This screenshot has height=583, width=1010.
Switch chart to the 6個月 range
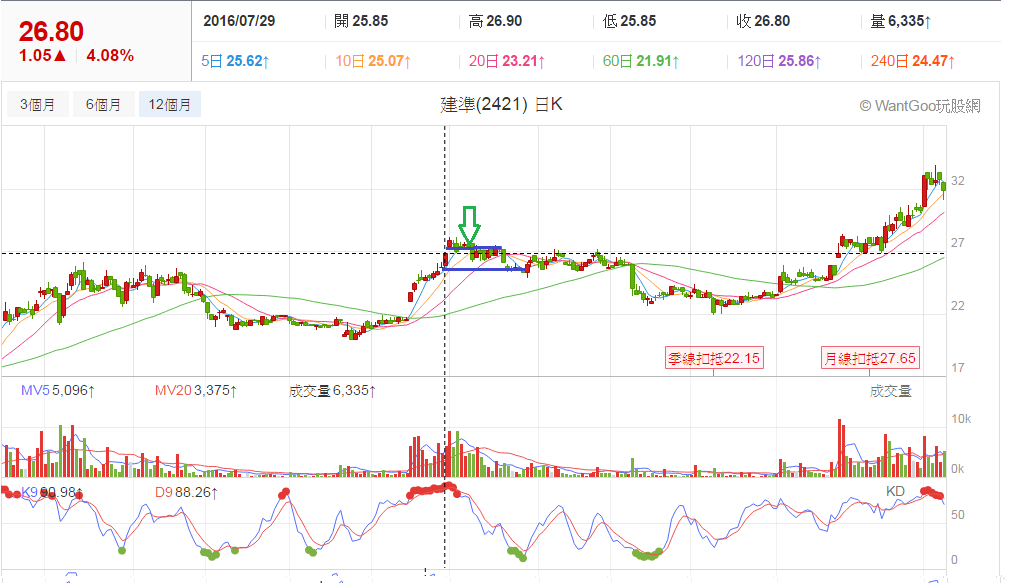[103, 104]
